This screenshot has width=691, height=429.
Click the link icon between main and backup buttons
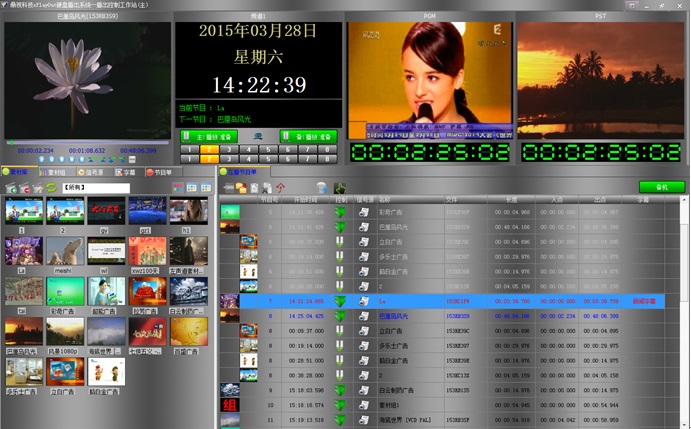pos(258,136)
